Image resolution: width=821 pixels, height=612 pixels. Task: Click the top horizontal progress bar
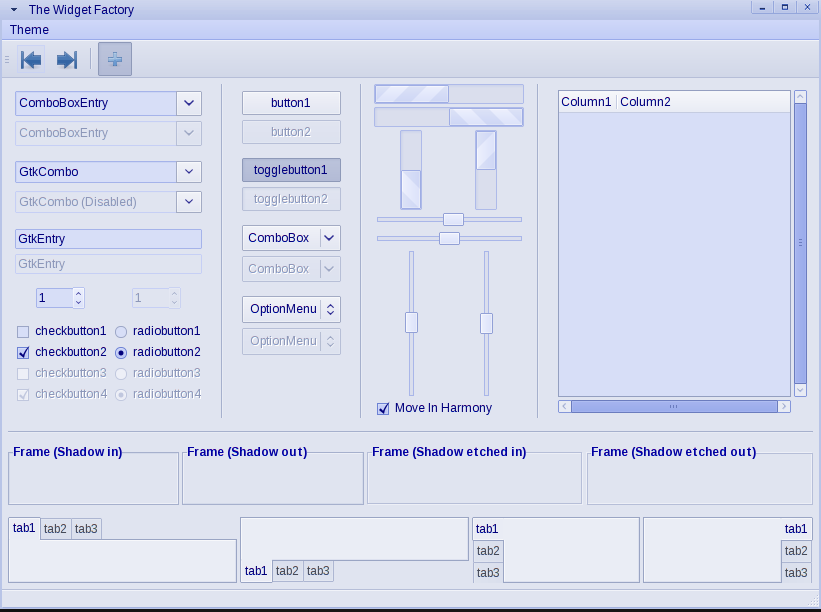[449, 94]
